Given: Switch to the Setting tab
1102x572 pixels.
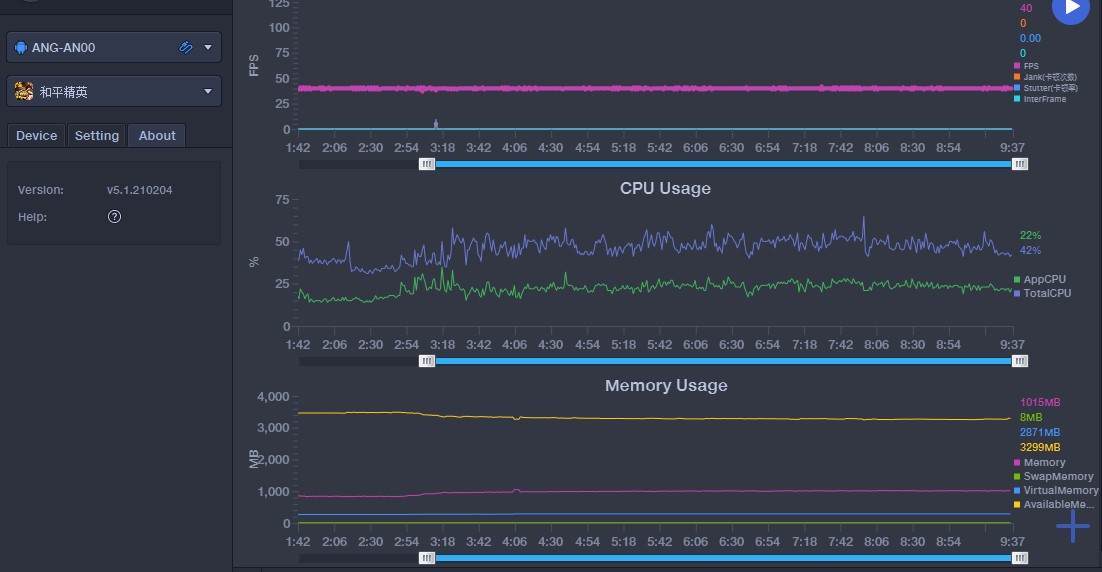Looking at the screenshot, I should [x=97, y=136].
